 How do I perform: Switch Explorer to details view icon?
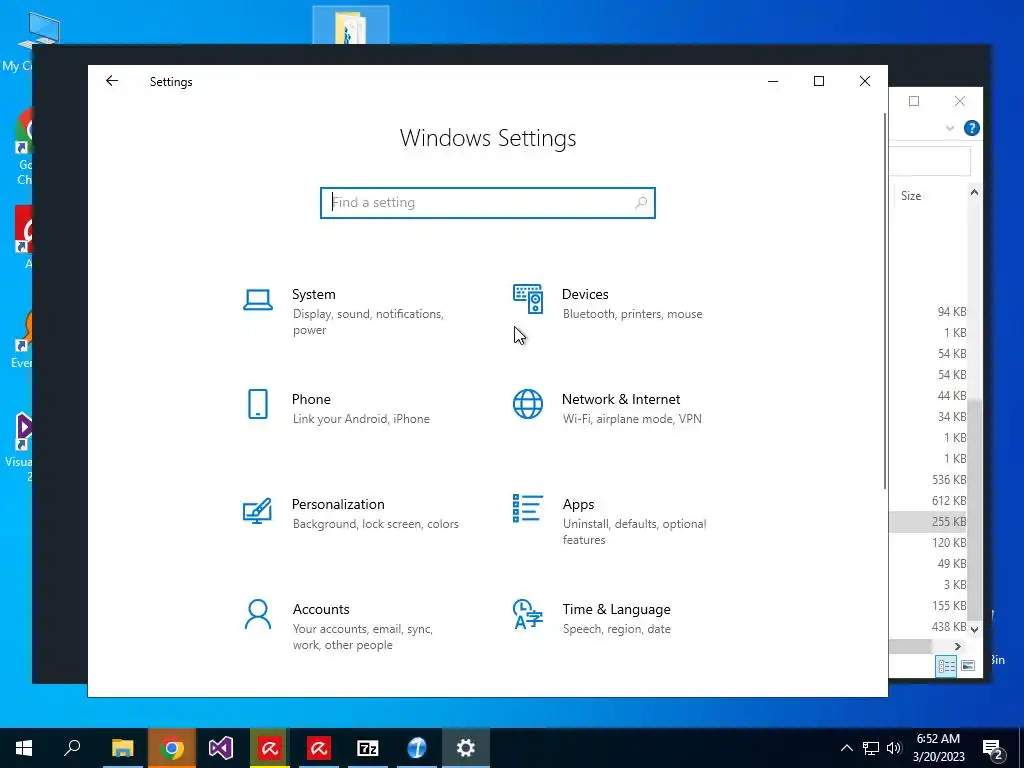pos(946,666)
